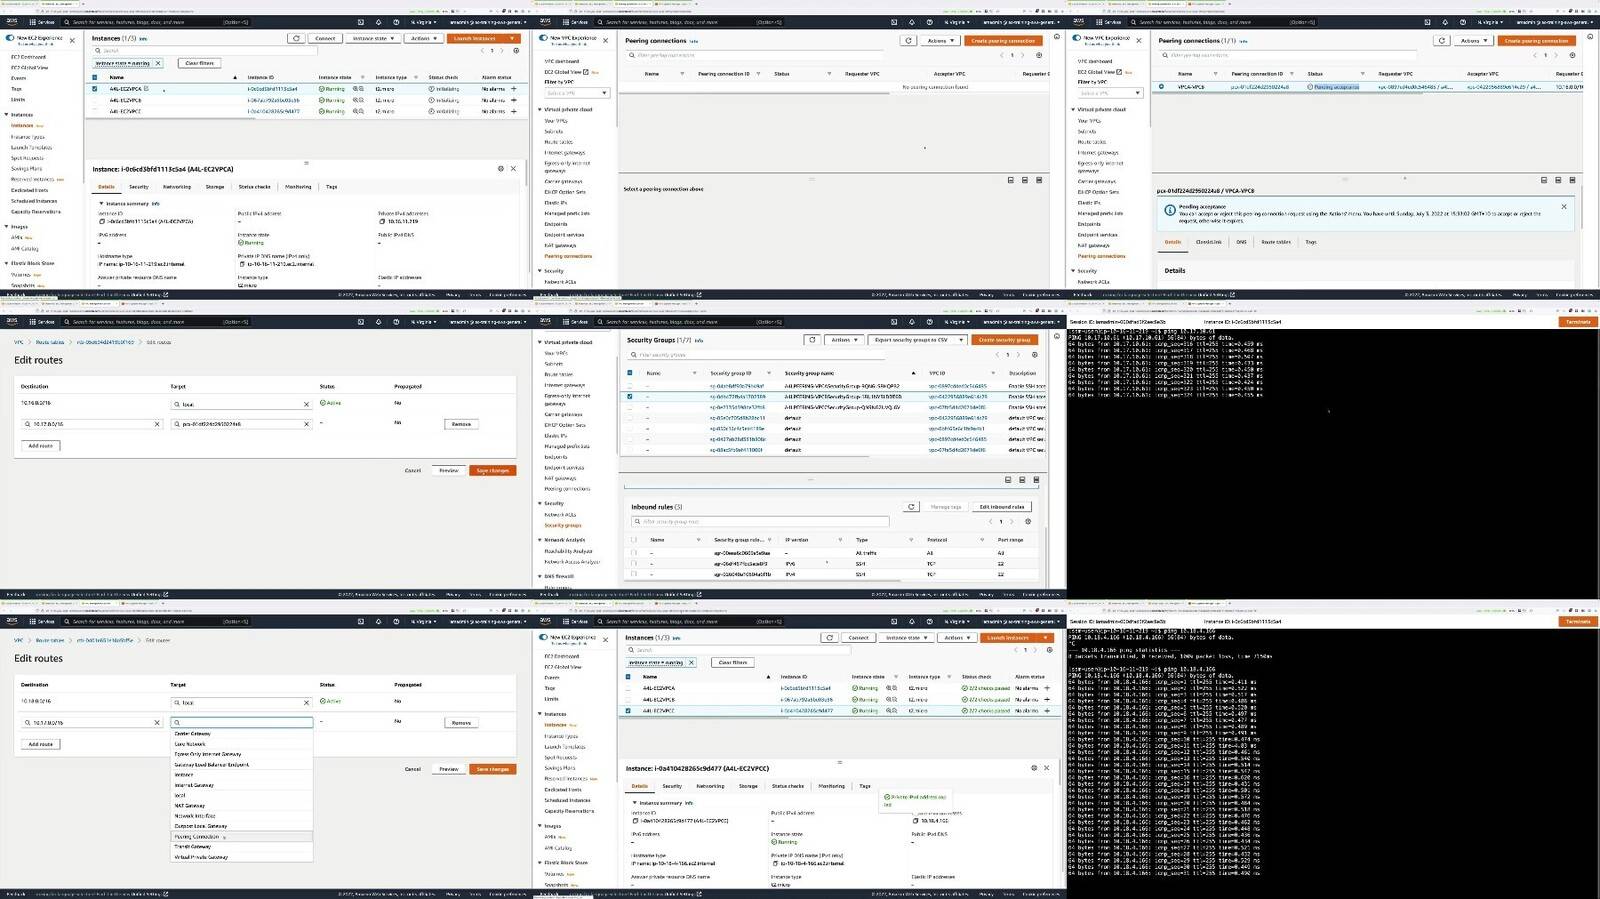Image resolution: width=1600 pixels, height=899 pixels.
Task: Terminate session showing 10.17.10.63 ping output
Action: 1578,322
